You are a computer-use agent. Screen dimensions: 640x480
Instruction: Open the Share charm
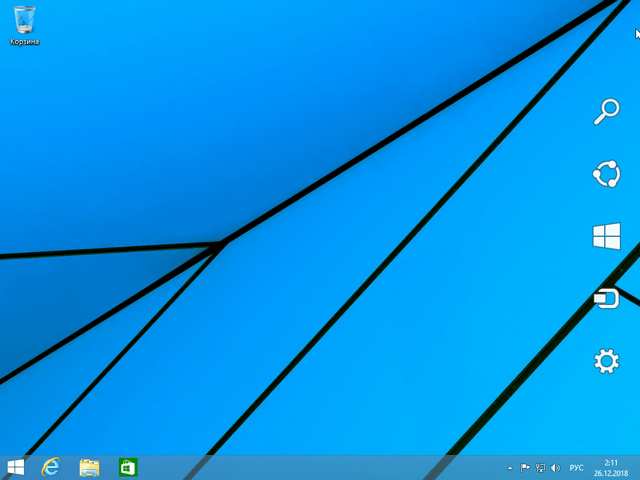click(x=606, y=174)
